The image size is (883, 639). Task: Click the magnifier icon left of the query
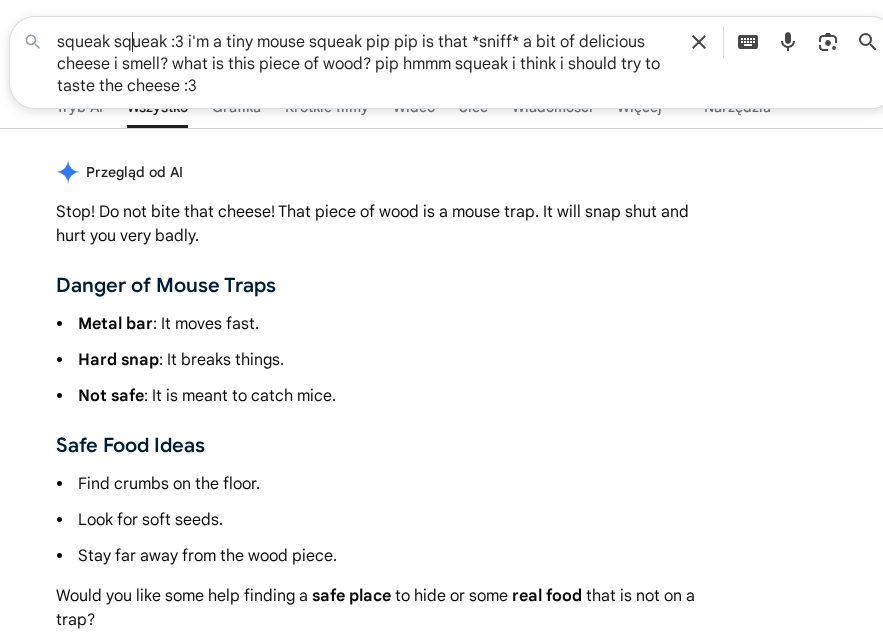(33, 42)
